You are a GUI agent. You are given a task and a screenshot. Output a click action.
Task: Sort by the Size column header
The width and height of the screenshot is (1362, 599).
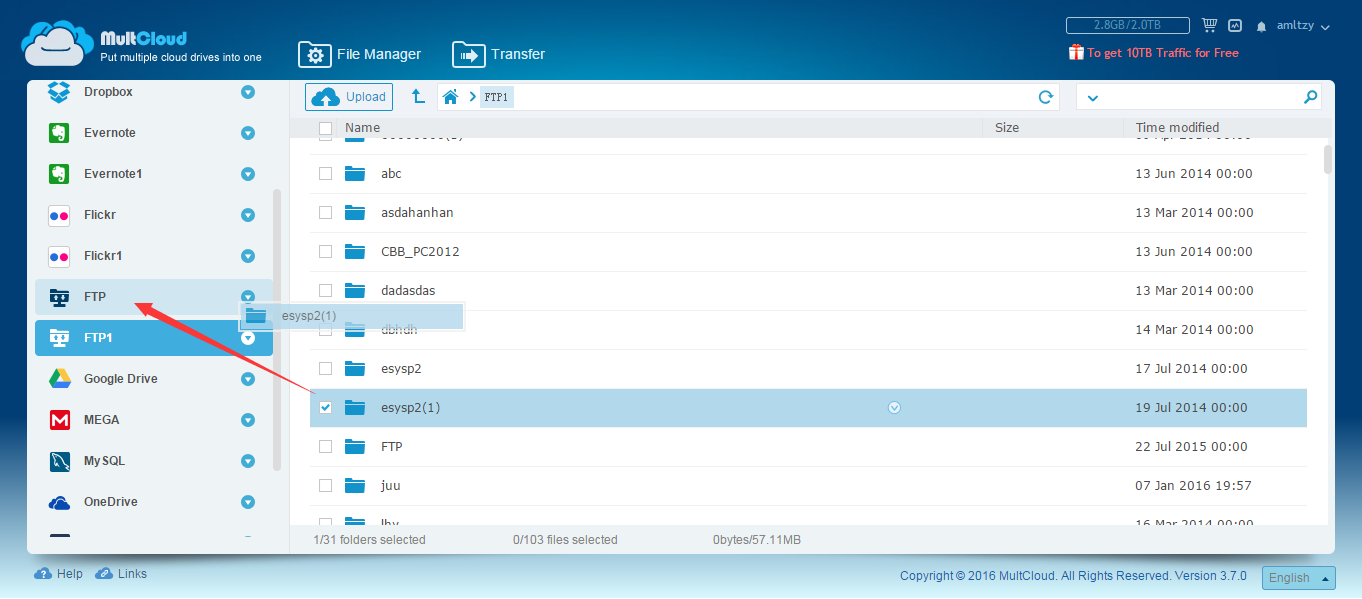tap(1007, 128)
